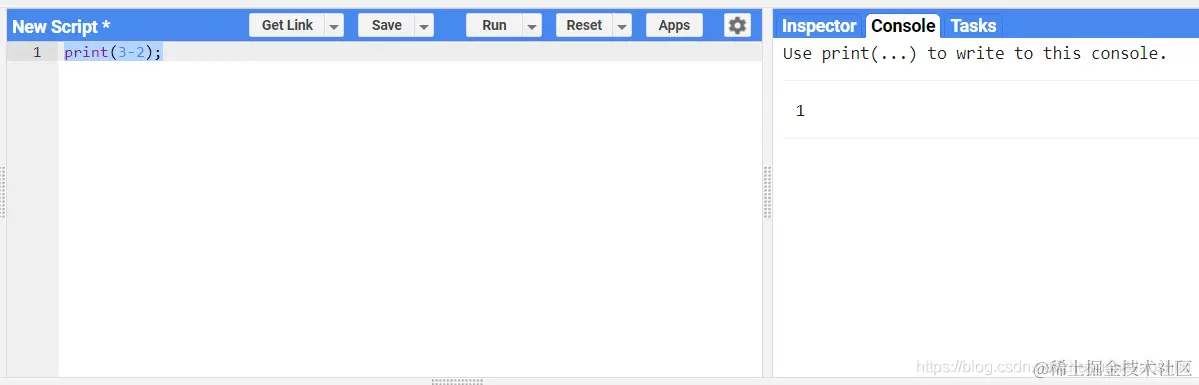Screen dimensions: 1199x385
Task: Run the script using the Run button
Action: pos(494,25)
